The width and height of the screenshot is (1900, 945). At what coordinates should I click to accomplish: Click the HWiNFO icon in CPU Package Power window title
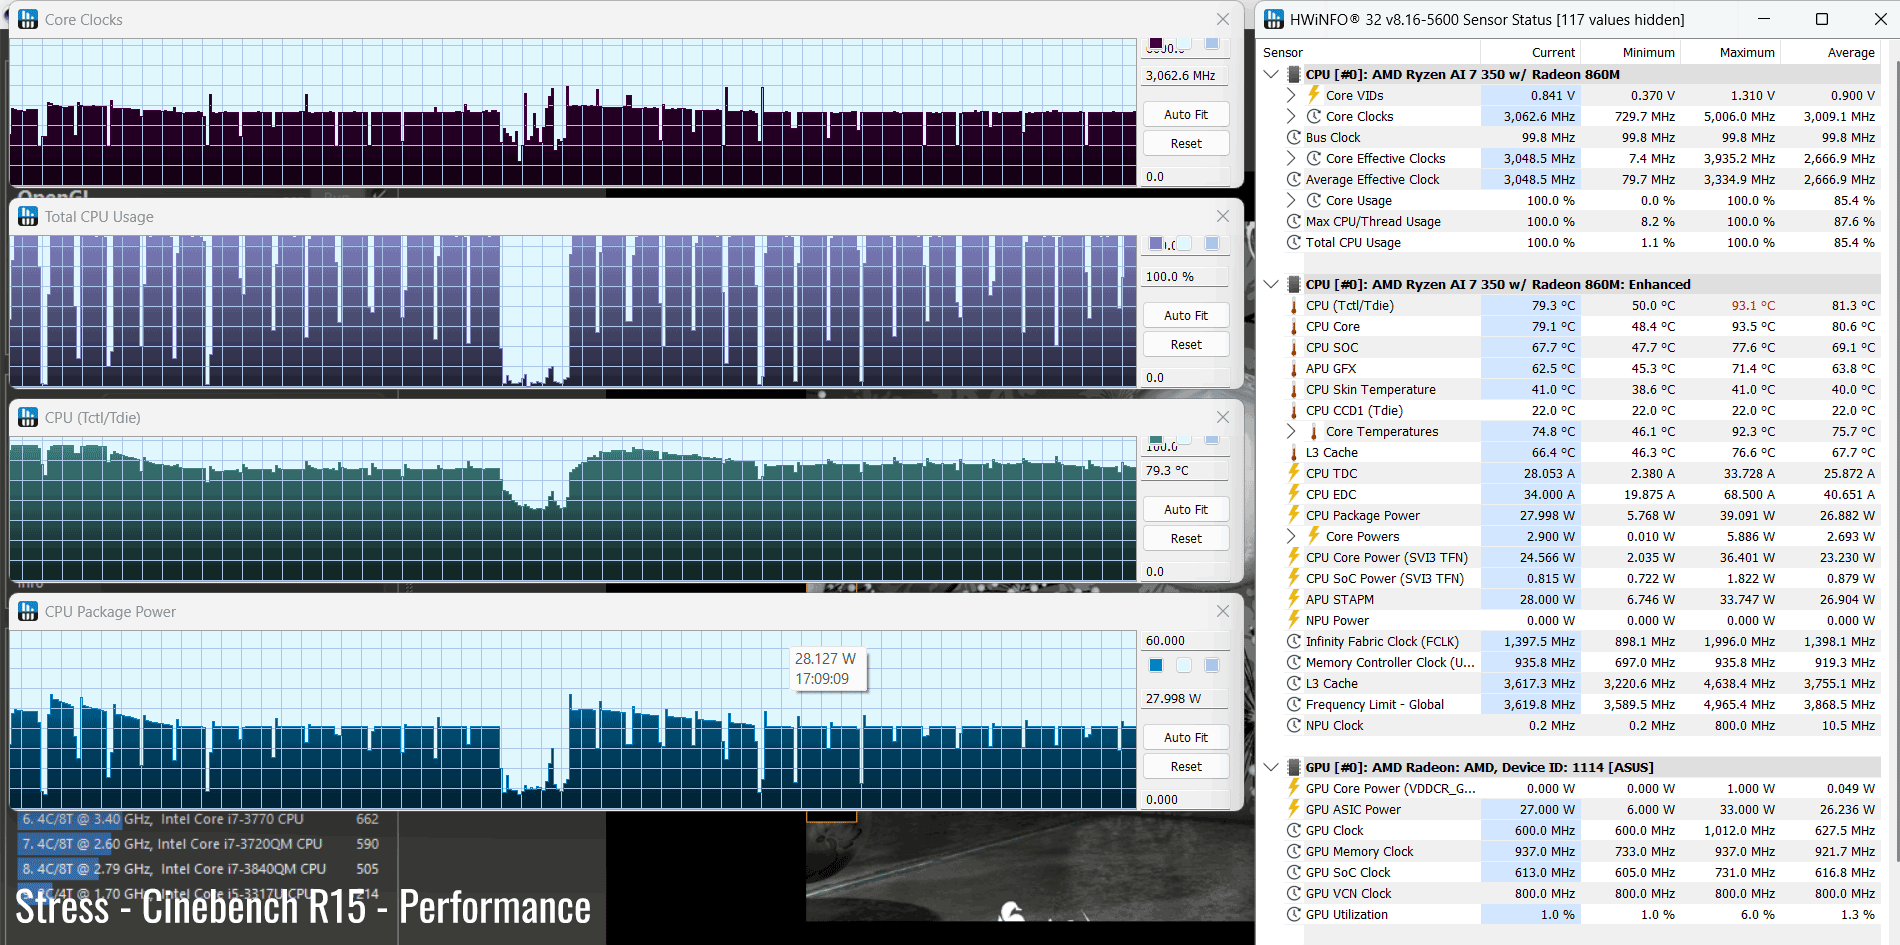(x=28, y=611)
